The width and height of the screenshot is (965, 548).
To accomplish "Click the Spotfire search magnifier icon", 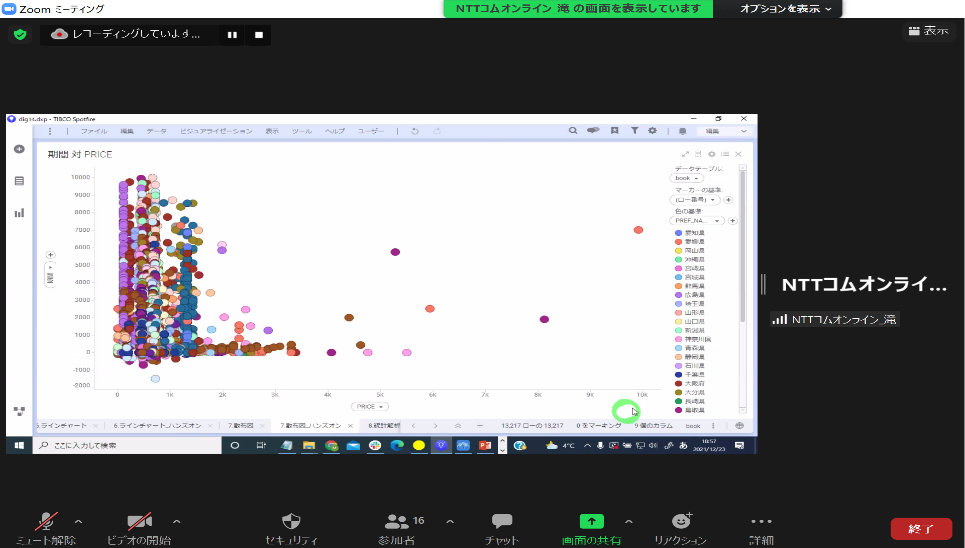I will pyautogui.click(x=573, y=131).
